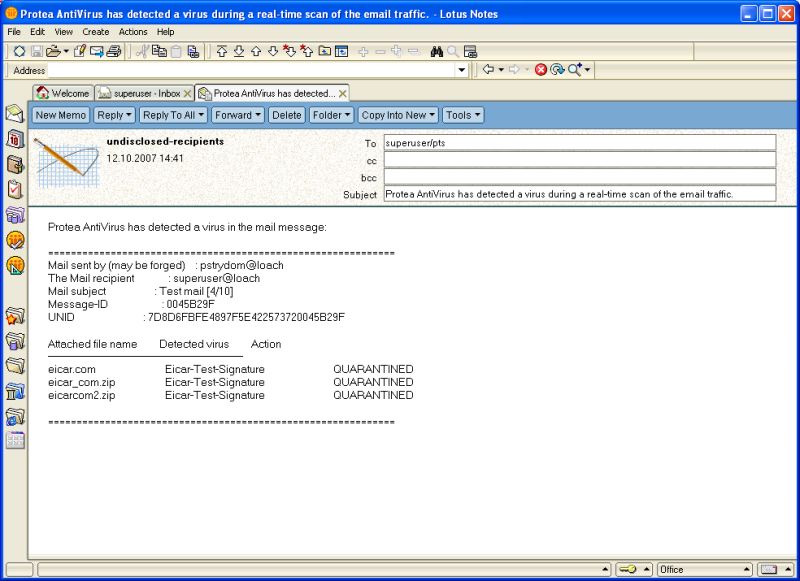Click the Address input field

pyautogui.click(x=252, y=70)
